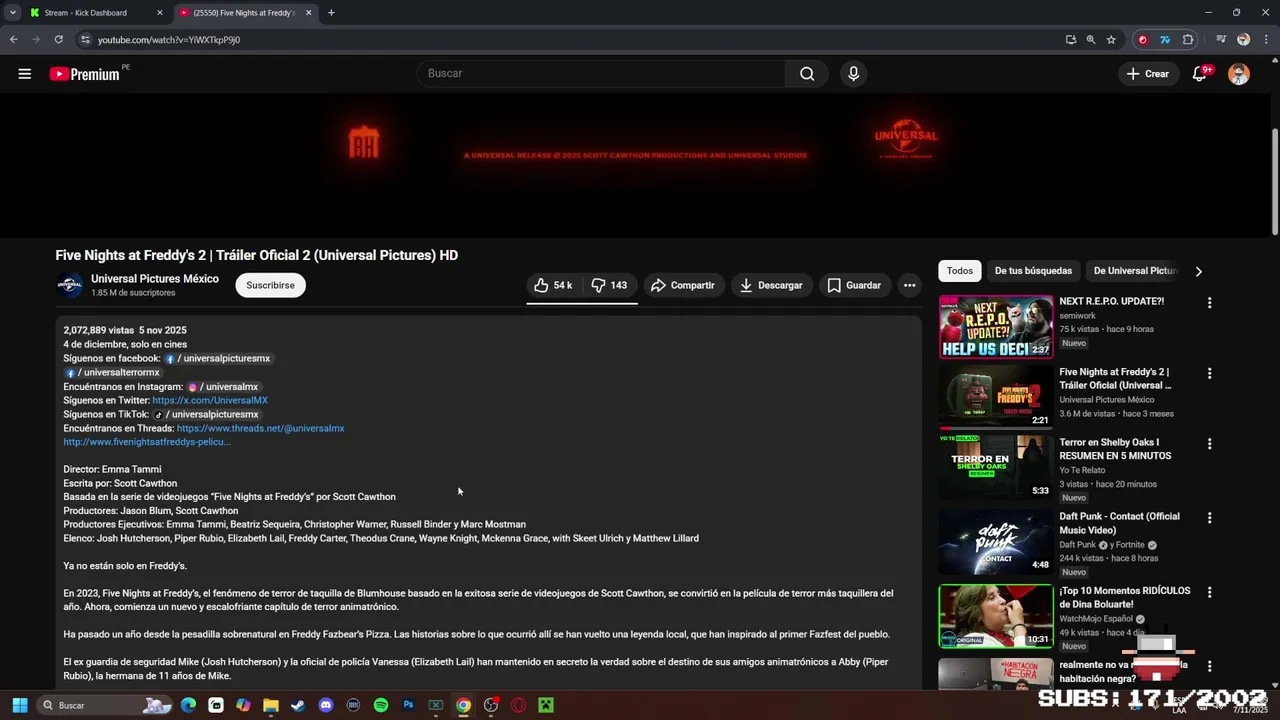Viewport: 1280px width, 720px height.
Task: Open the Windows Start button
Action: point(19,705)
